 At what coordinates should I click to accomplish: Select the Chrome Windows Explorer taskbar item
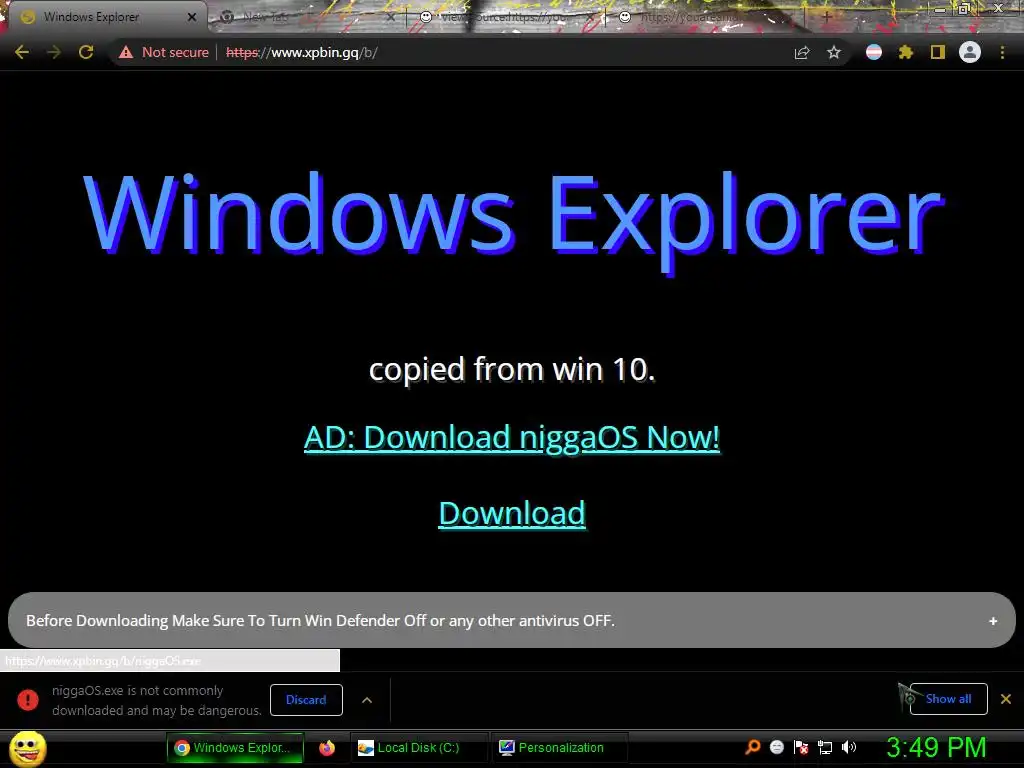tap(235, 748)
